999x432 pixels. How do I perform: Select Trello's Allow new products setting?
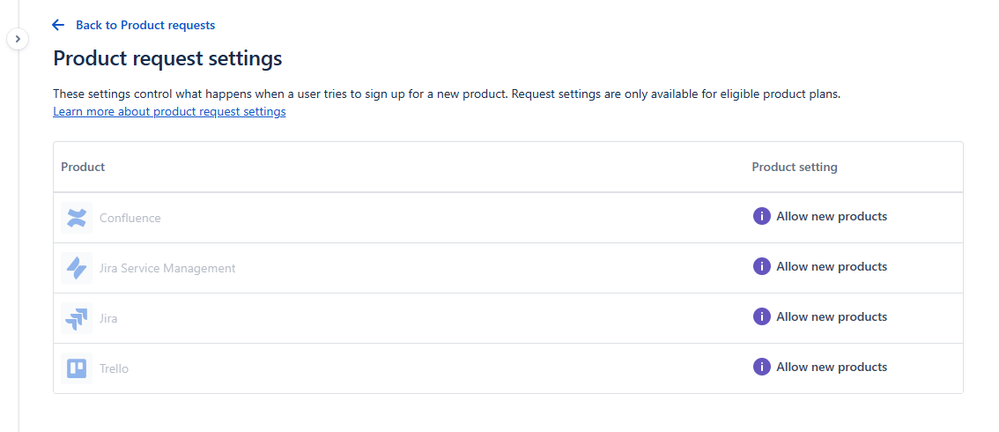click(x=831, y=366)
